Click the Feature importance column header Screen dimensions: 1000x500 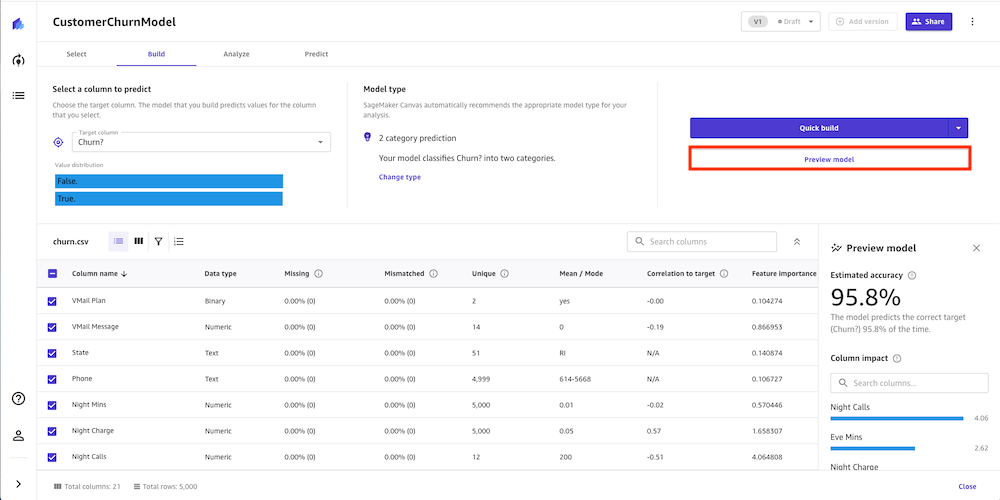click(x=784, y=274)
